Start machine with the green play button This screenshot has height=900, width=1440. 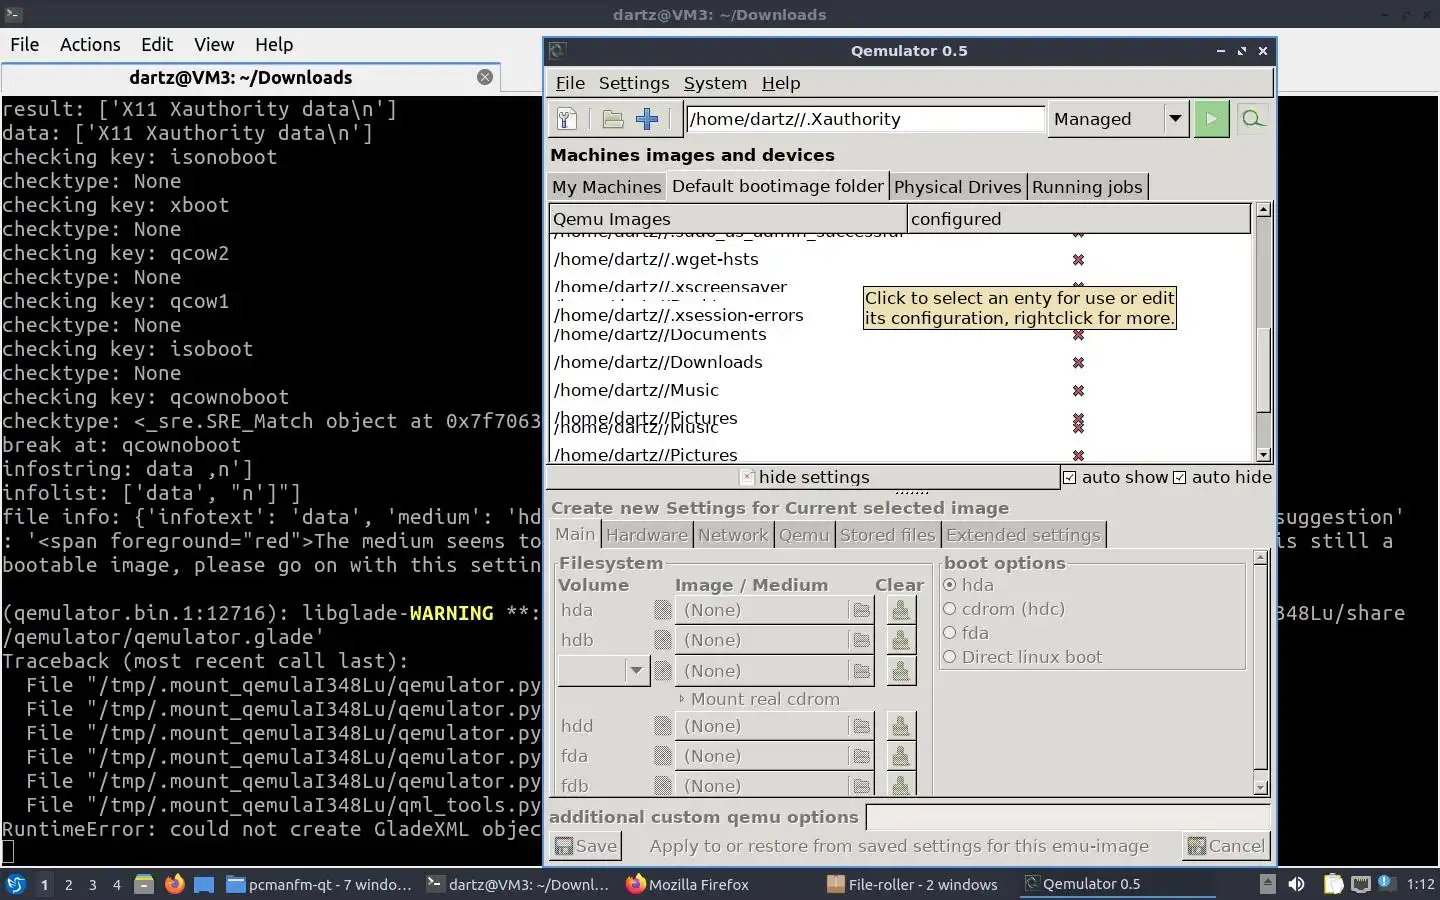point(1211,119)
